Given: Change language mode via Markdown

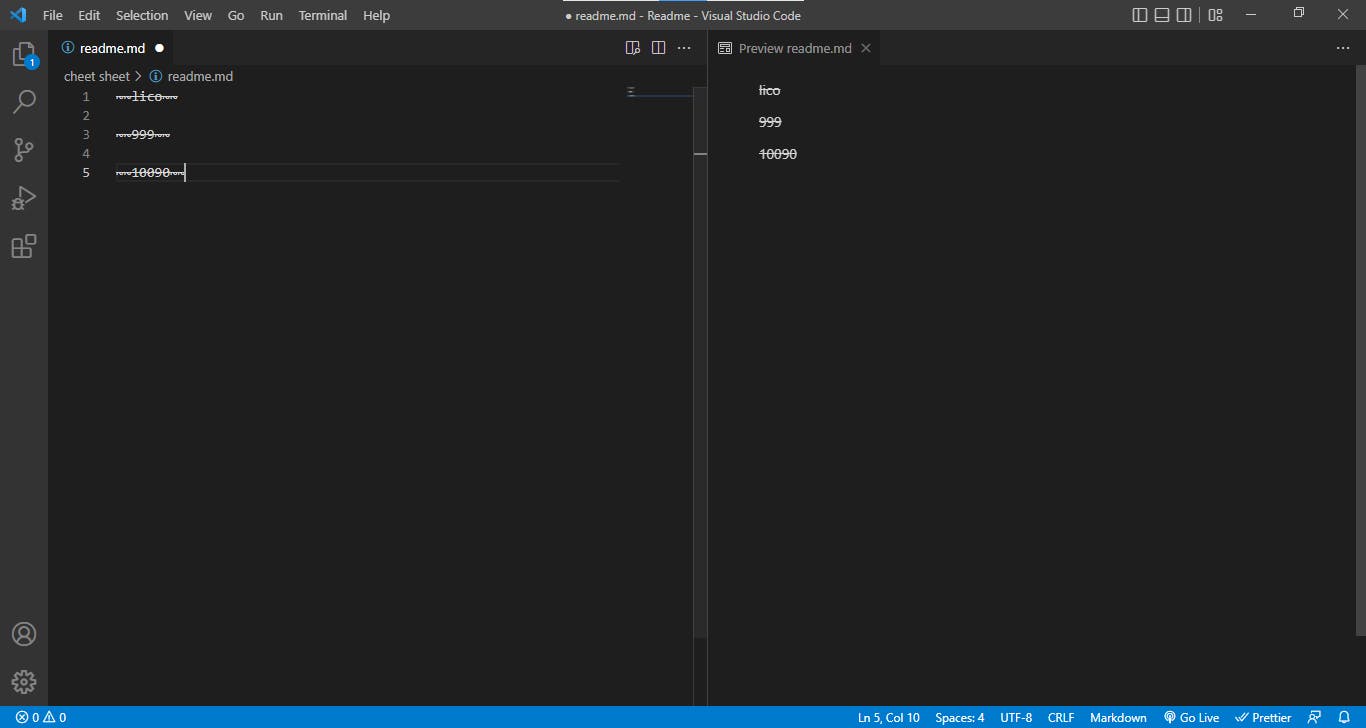Looking at the screenshot, I should (1118, 717).
